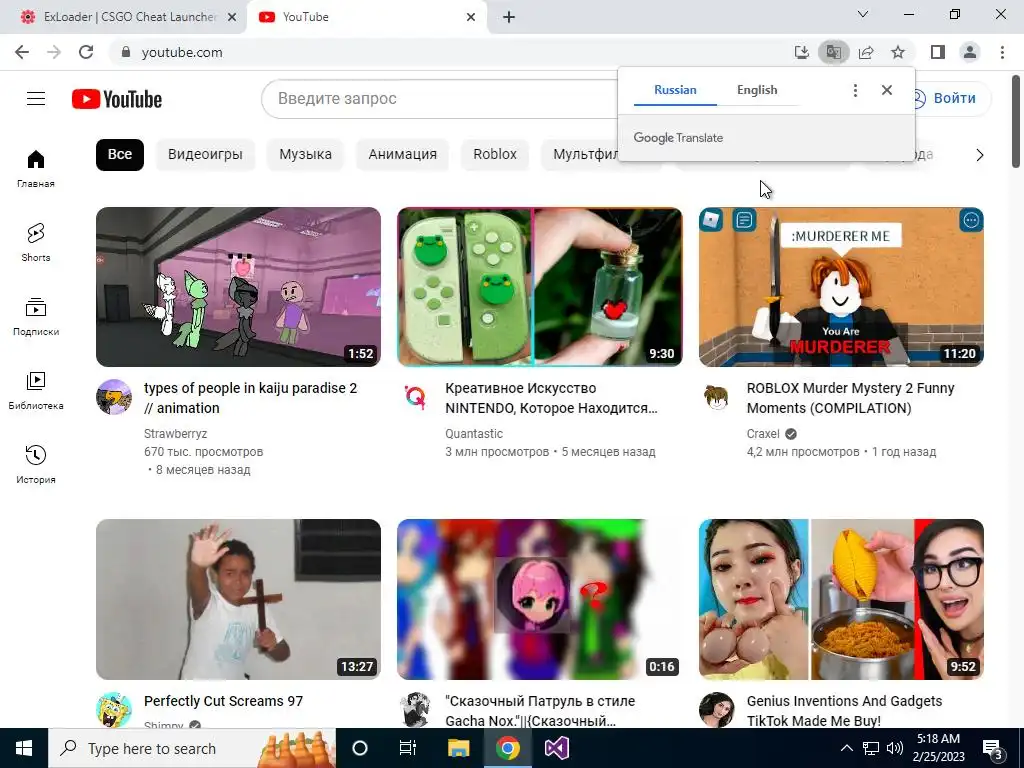Open the YouTube hamburger guide menu
This screenshot has width=1024, height=768.
coord(36,99)
